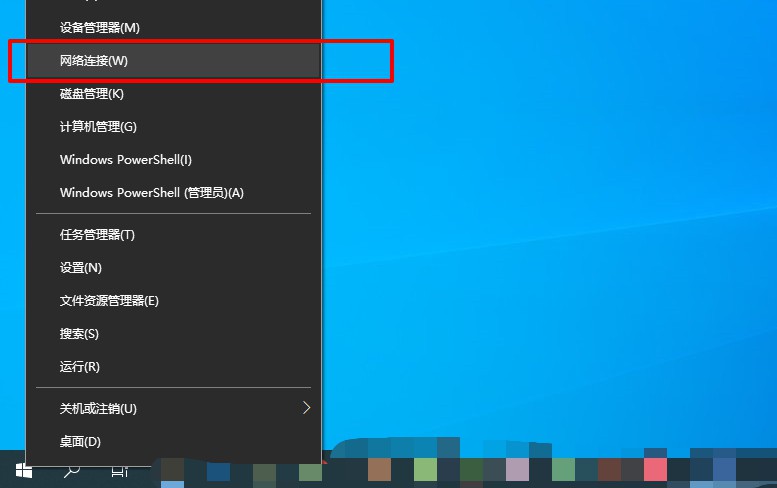Open 磁盘管理(K)
777x488 pixels.
click(x=92, y=94)
